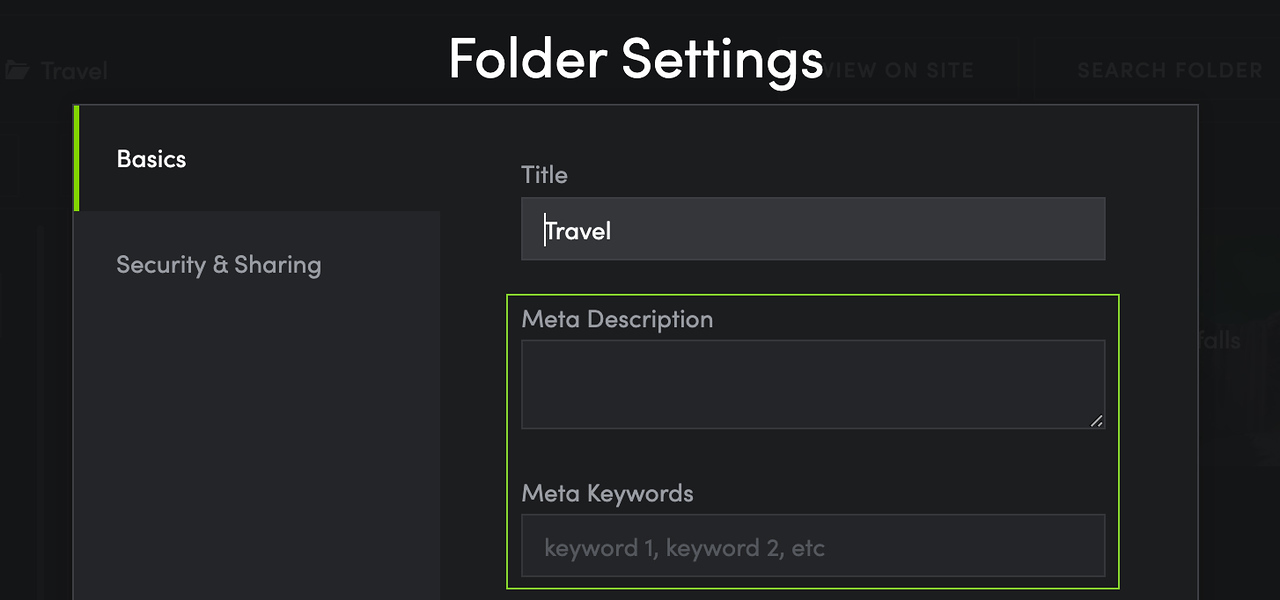Click the dimmed falls text behind the dialog

point(1218,340)
